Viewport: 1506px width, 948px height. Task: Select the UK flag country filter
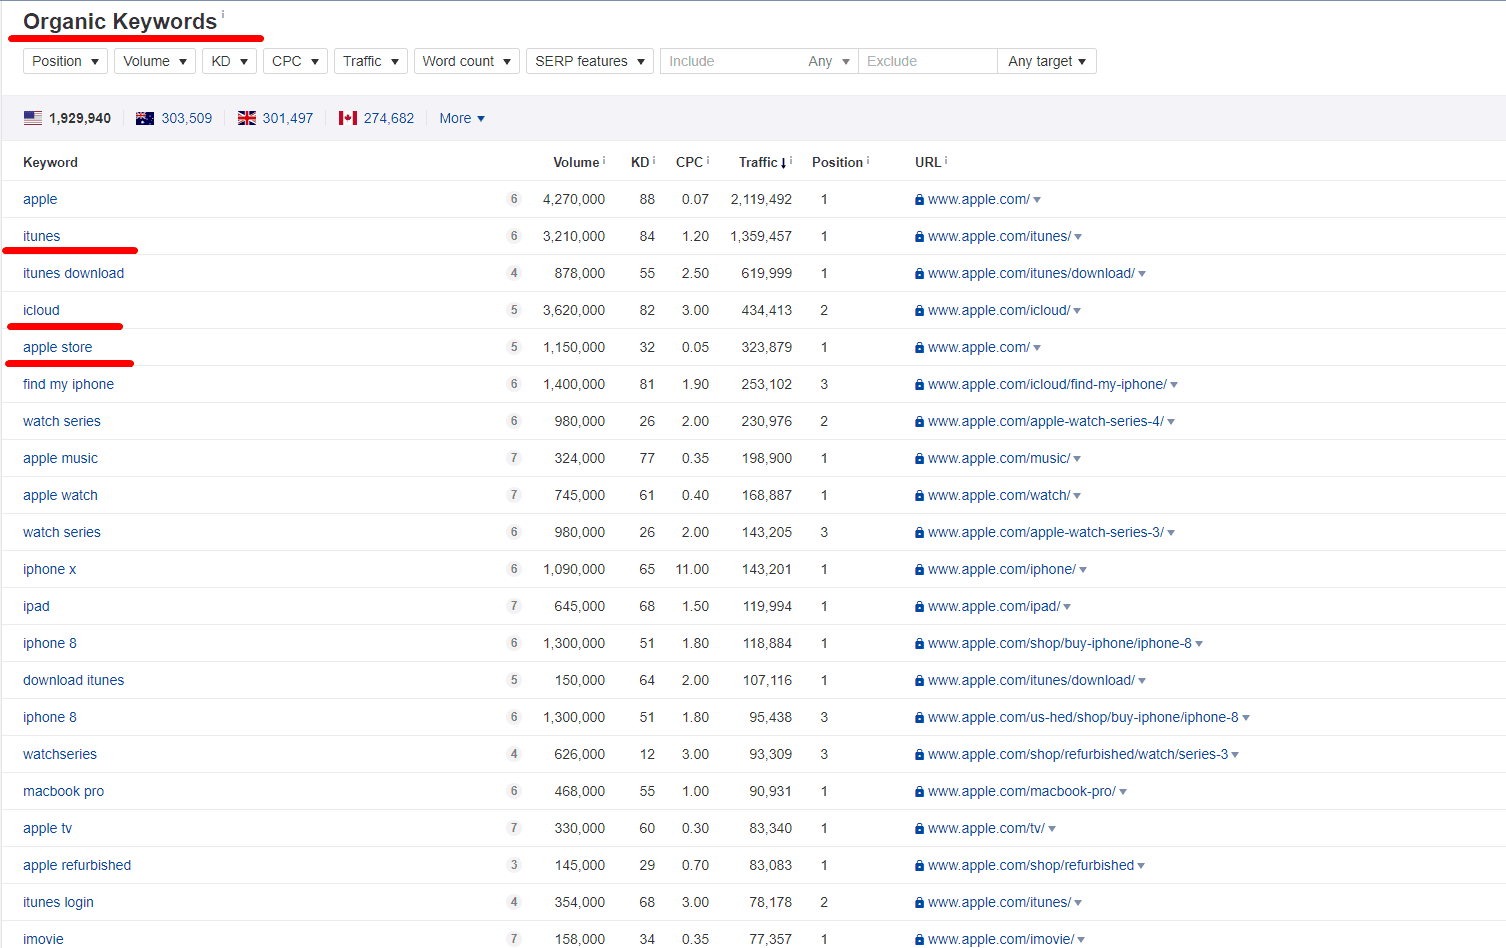[247, 118]
